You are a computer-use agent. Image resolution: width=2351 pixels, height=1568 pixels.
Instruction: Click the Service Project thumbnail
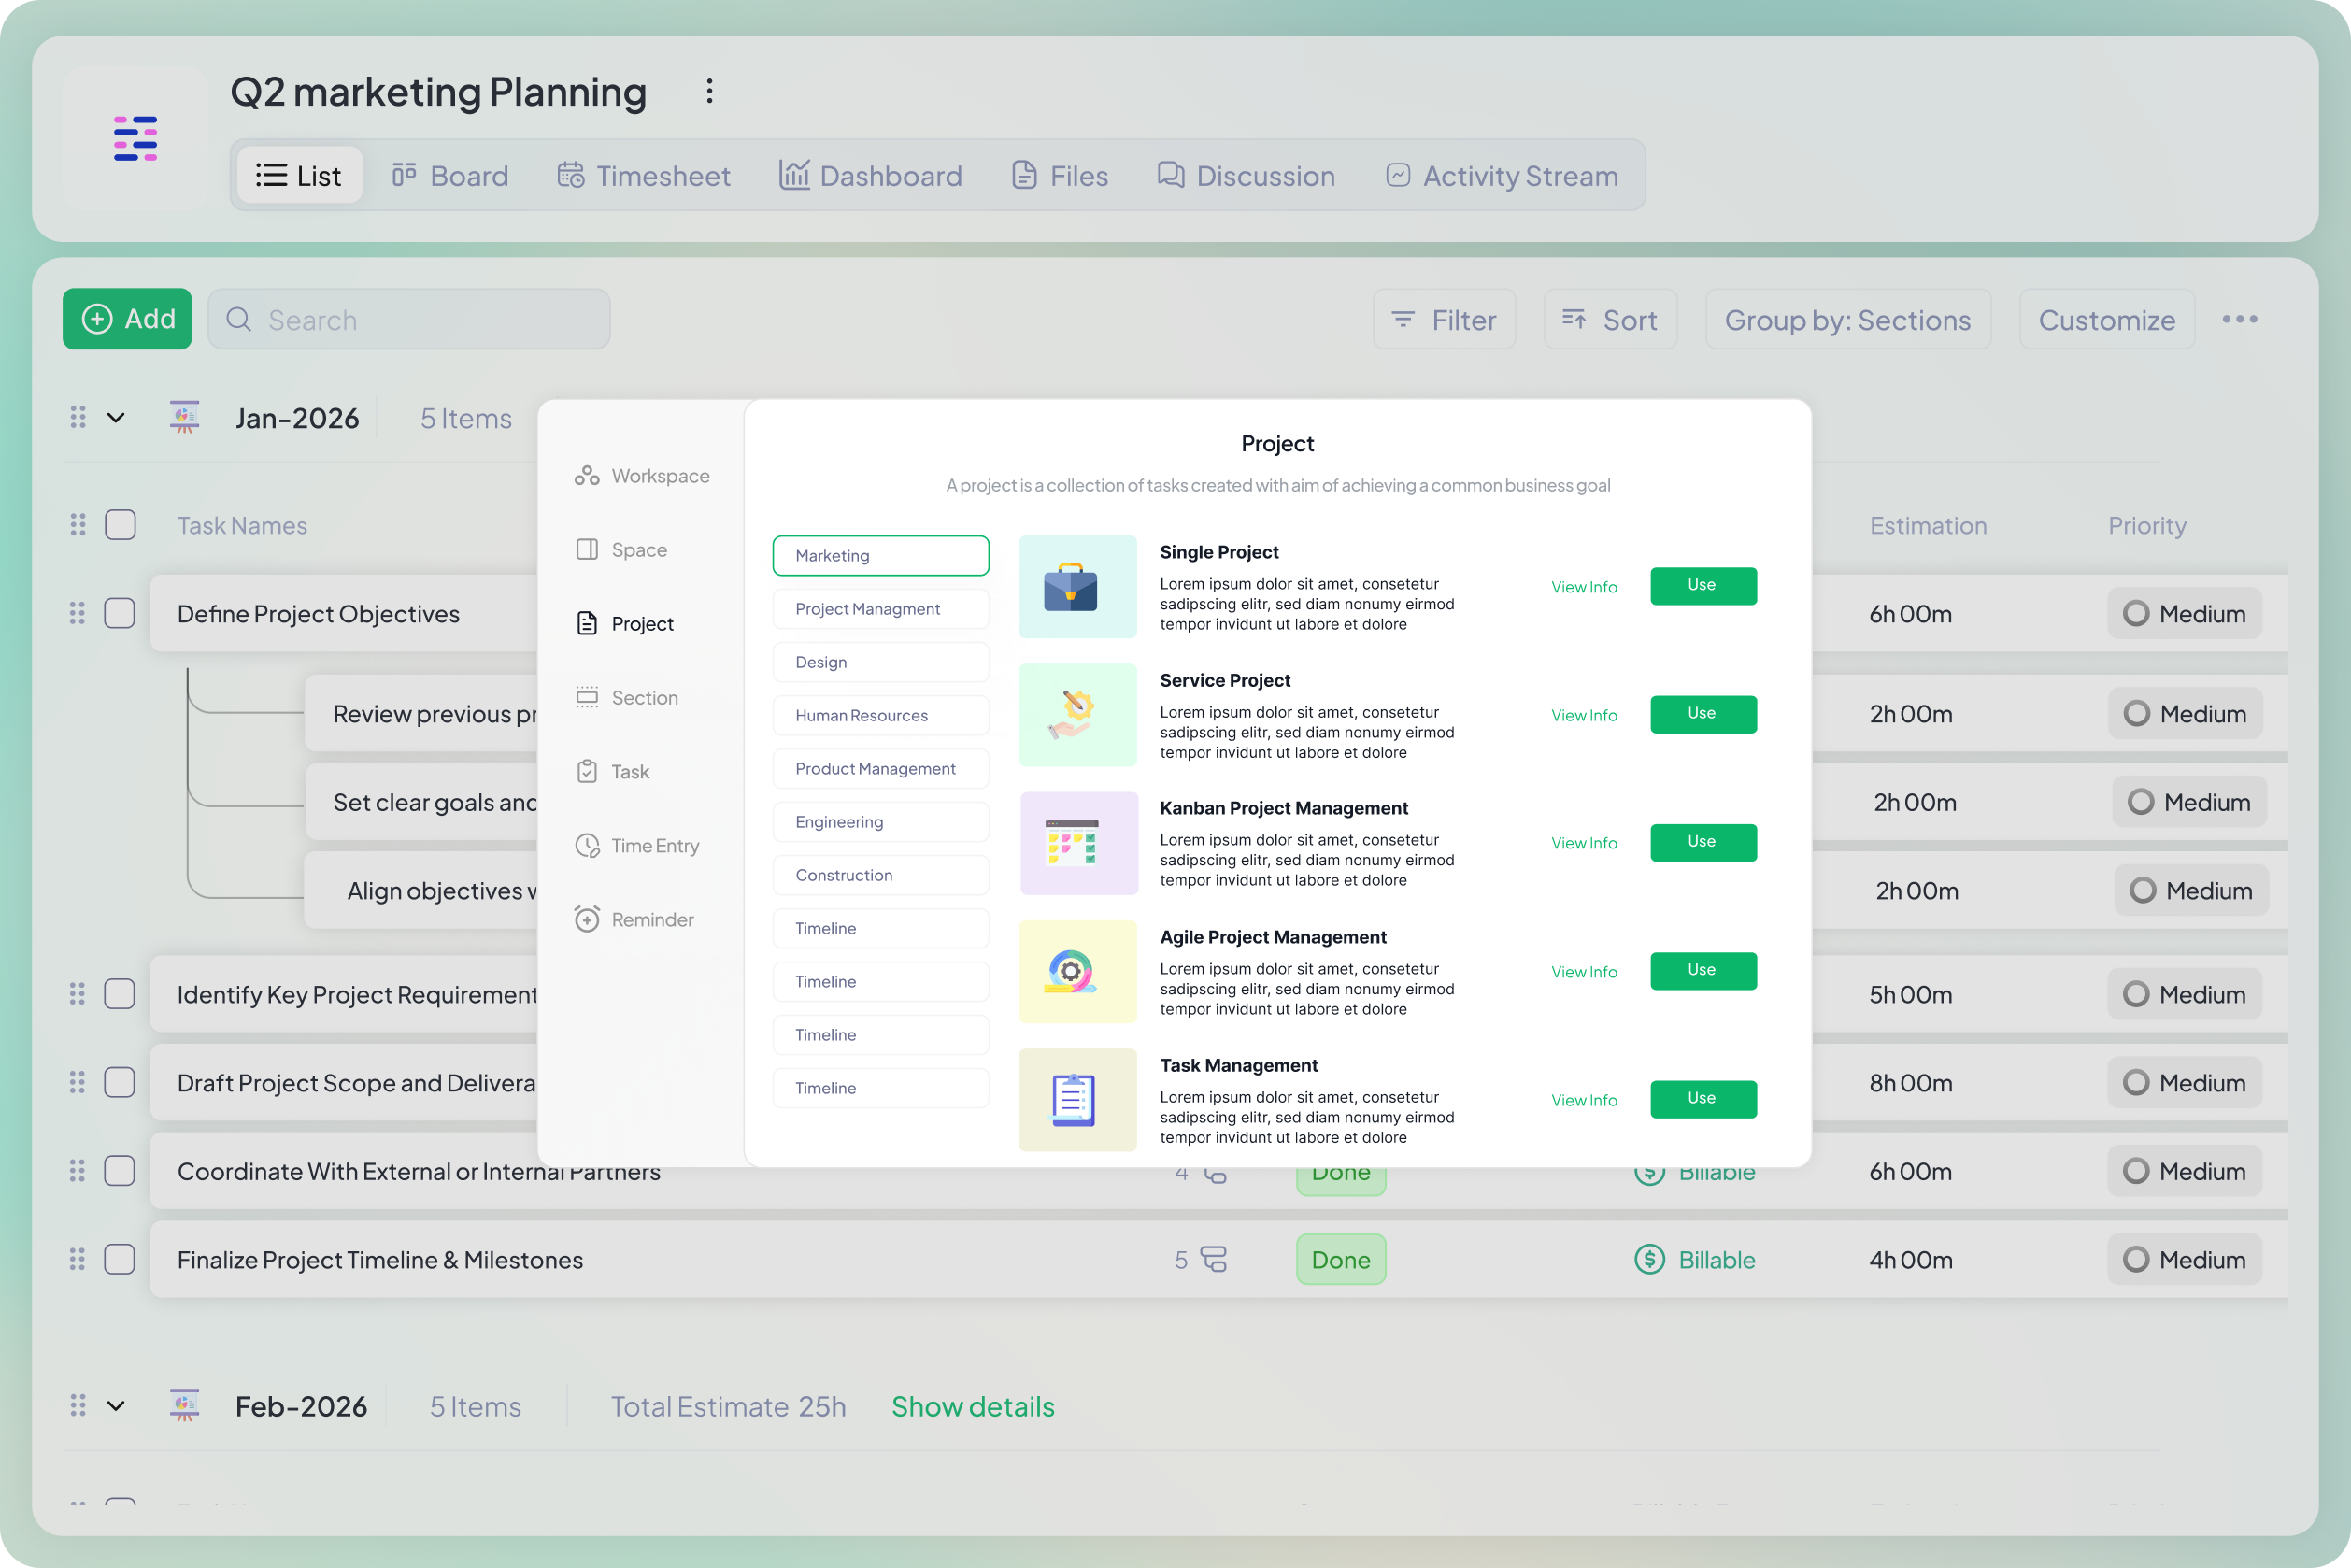[1077, 715]
